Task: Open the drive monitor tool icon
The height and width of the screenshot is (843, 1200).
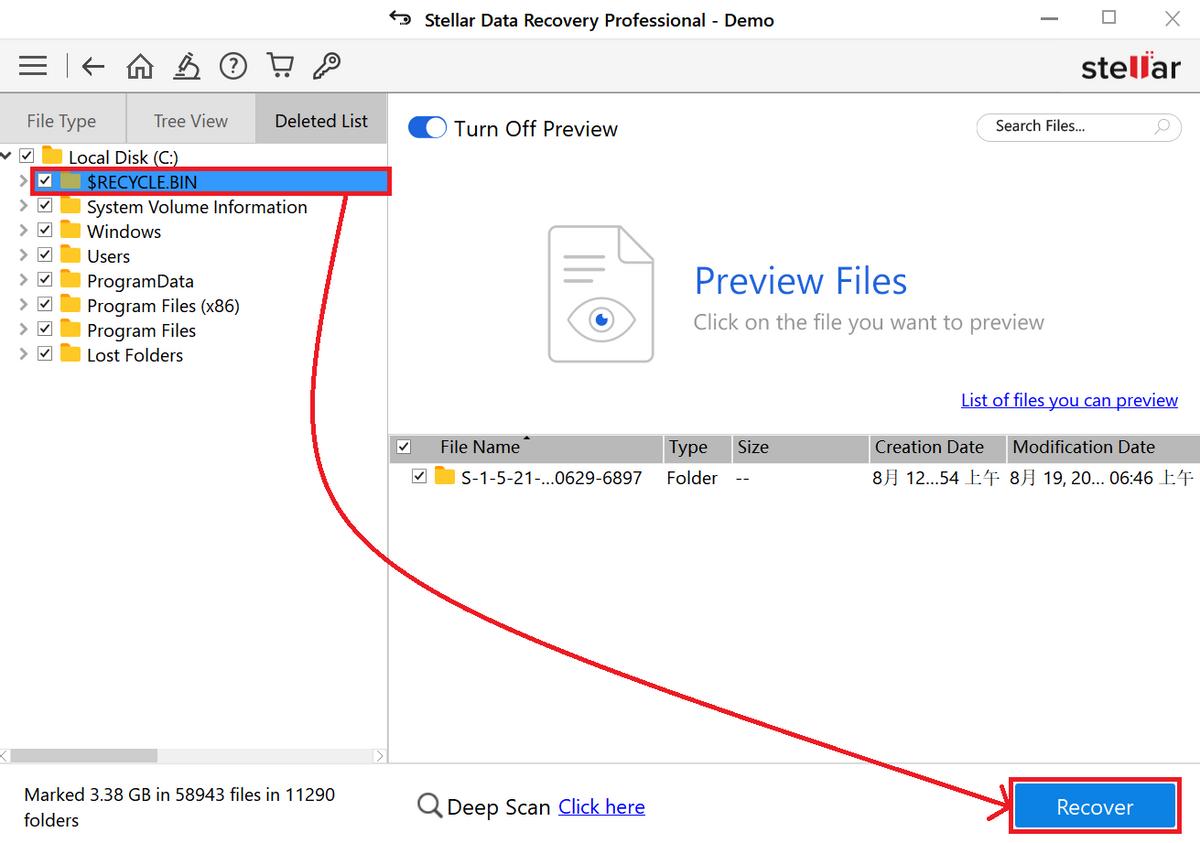Action: [x=186, y=66]
